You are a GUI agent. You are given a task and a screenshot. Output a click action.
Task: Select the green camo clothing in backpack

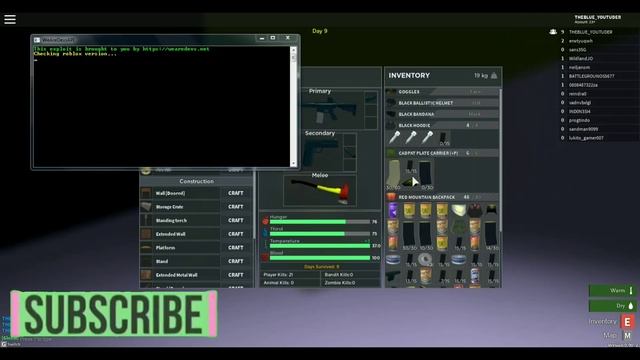coord(459,227)
